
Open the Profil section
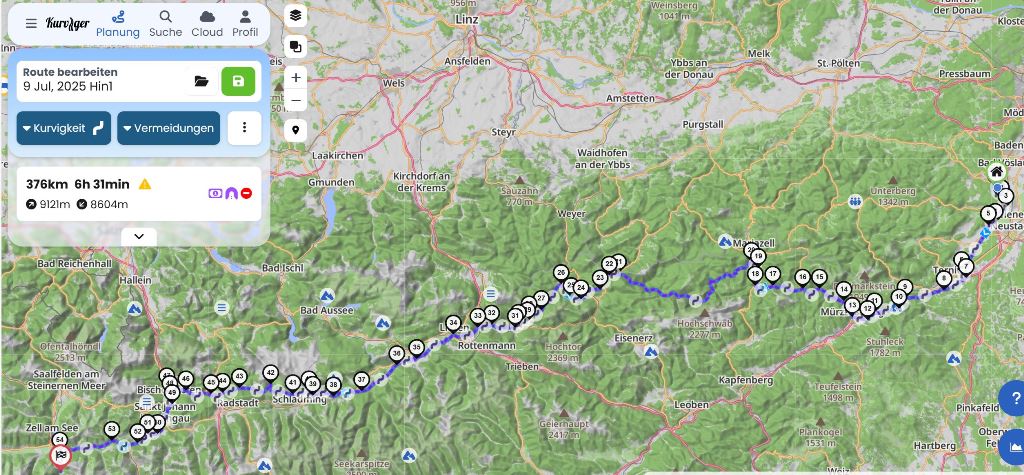click(245, 24)
